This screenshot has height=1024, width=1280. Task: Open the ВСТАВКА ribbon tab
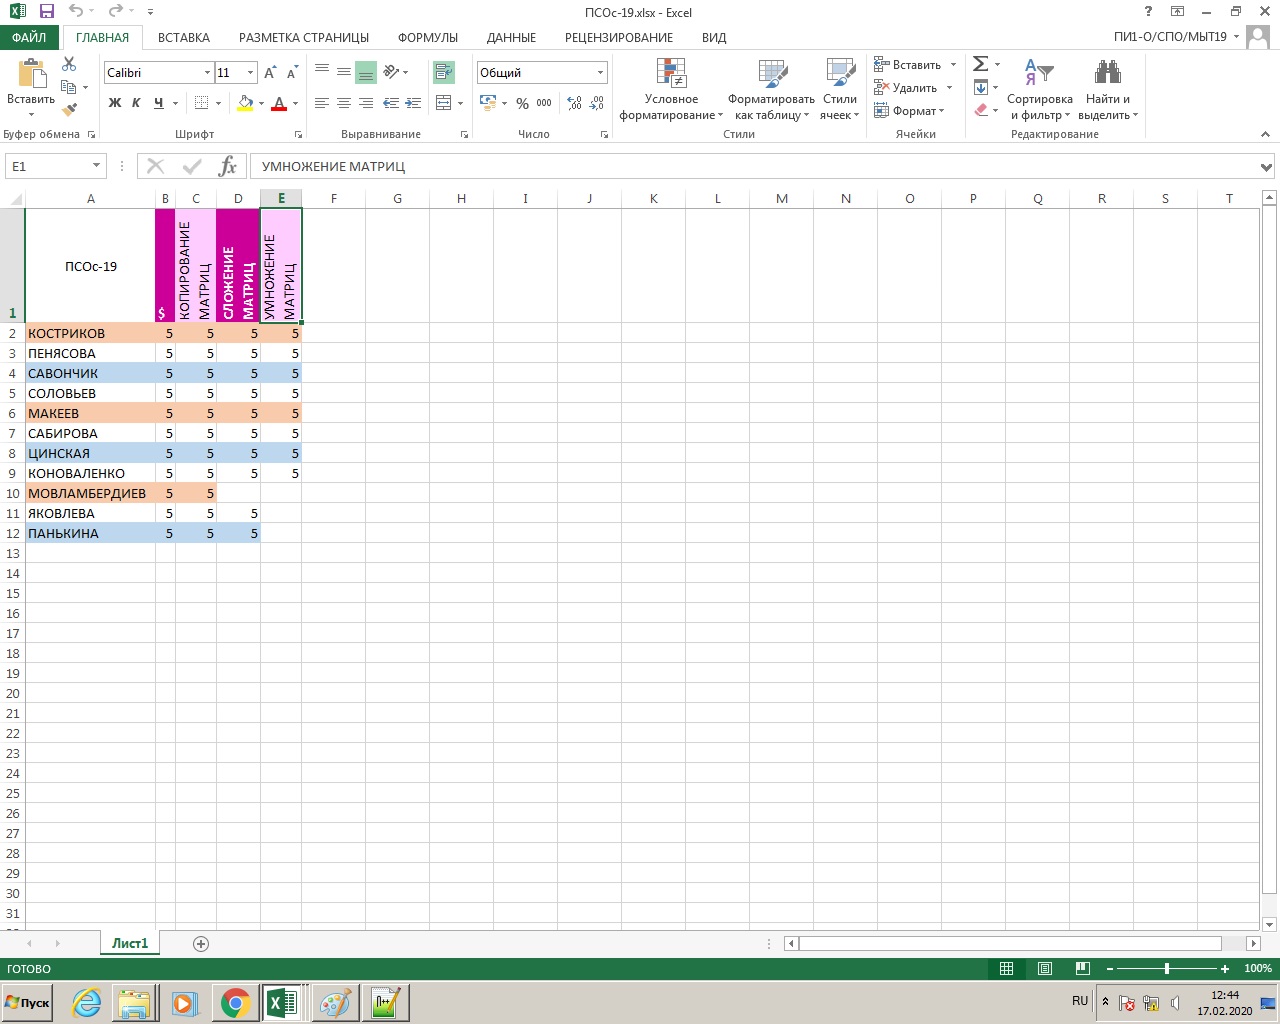pyautogui.click(x=184, y=37)
